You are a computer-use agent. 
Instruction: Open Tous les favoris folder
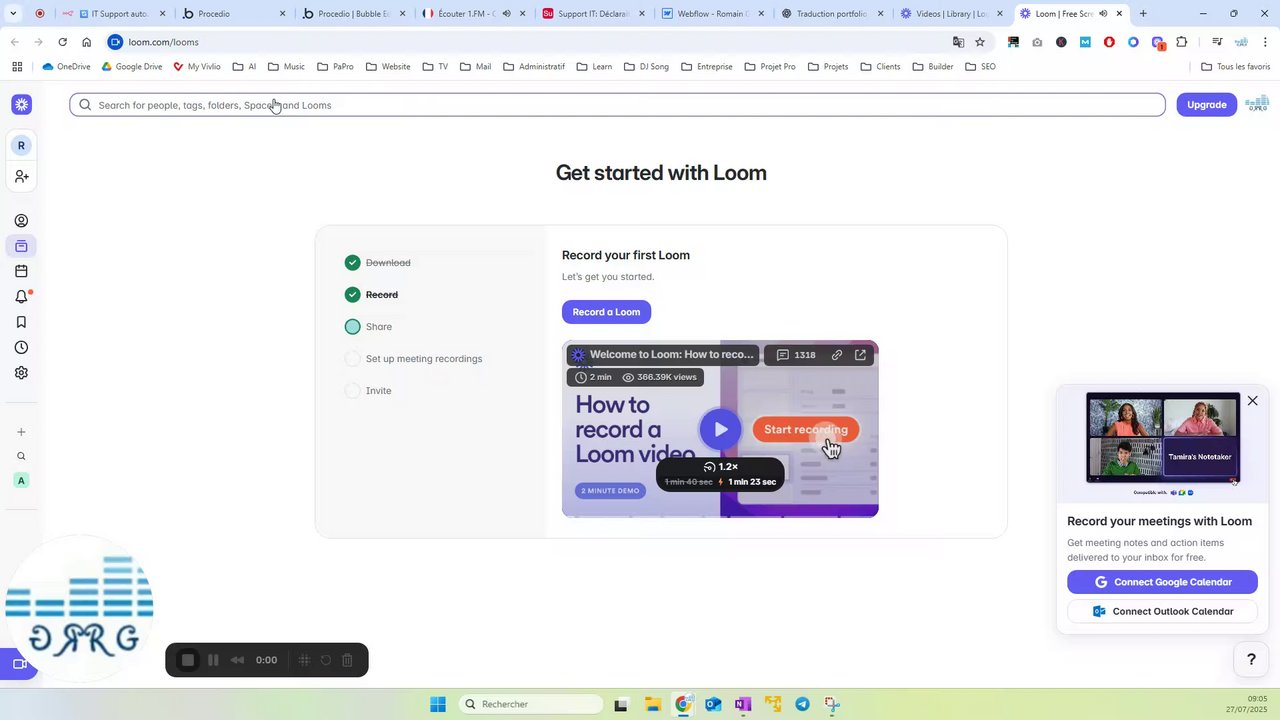coord(1235,67)
